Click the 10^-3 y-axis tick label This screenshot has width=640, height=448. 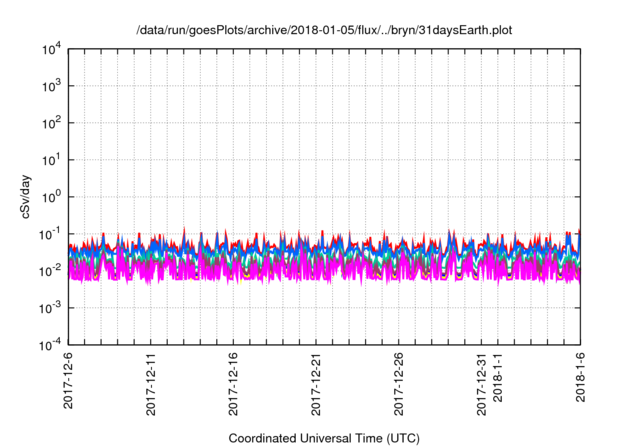point(48,308)
